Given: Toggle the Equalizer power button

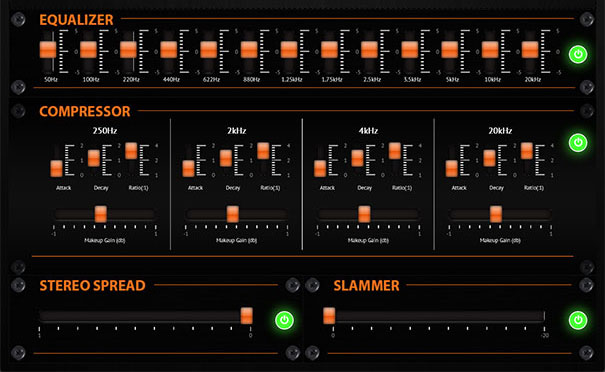Looking at the screenshot, I should click(x=578, y=54).
